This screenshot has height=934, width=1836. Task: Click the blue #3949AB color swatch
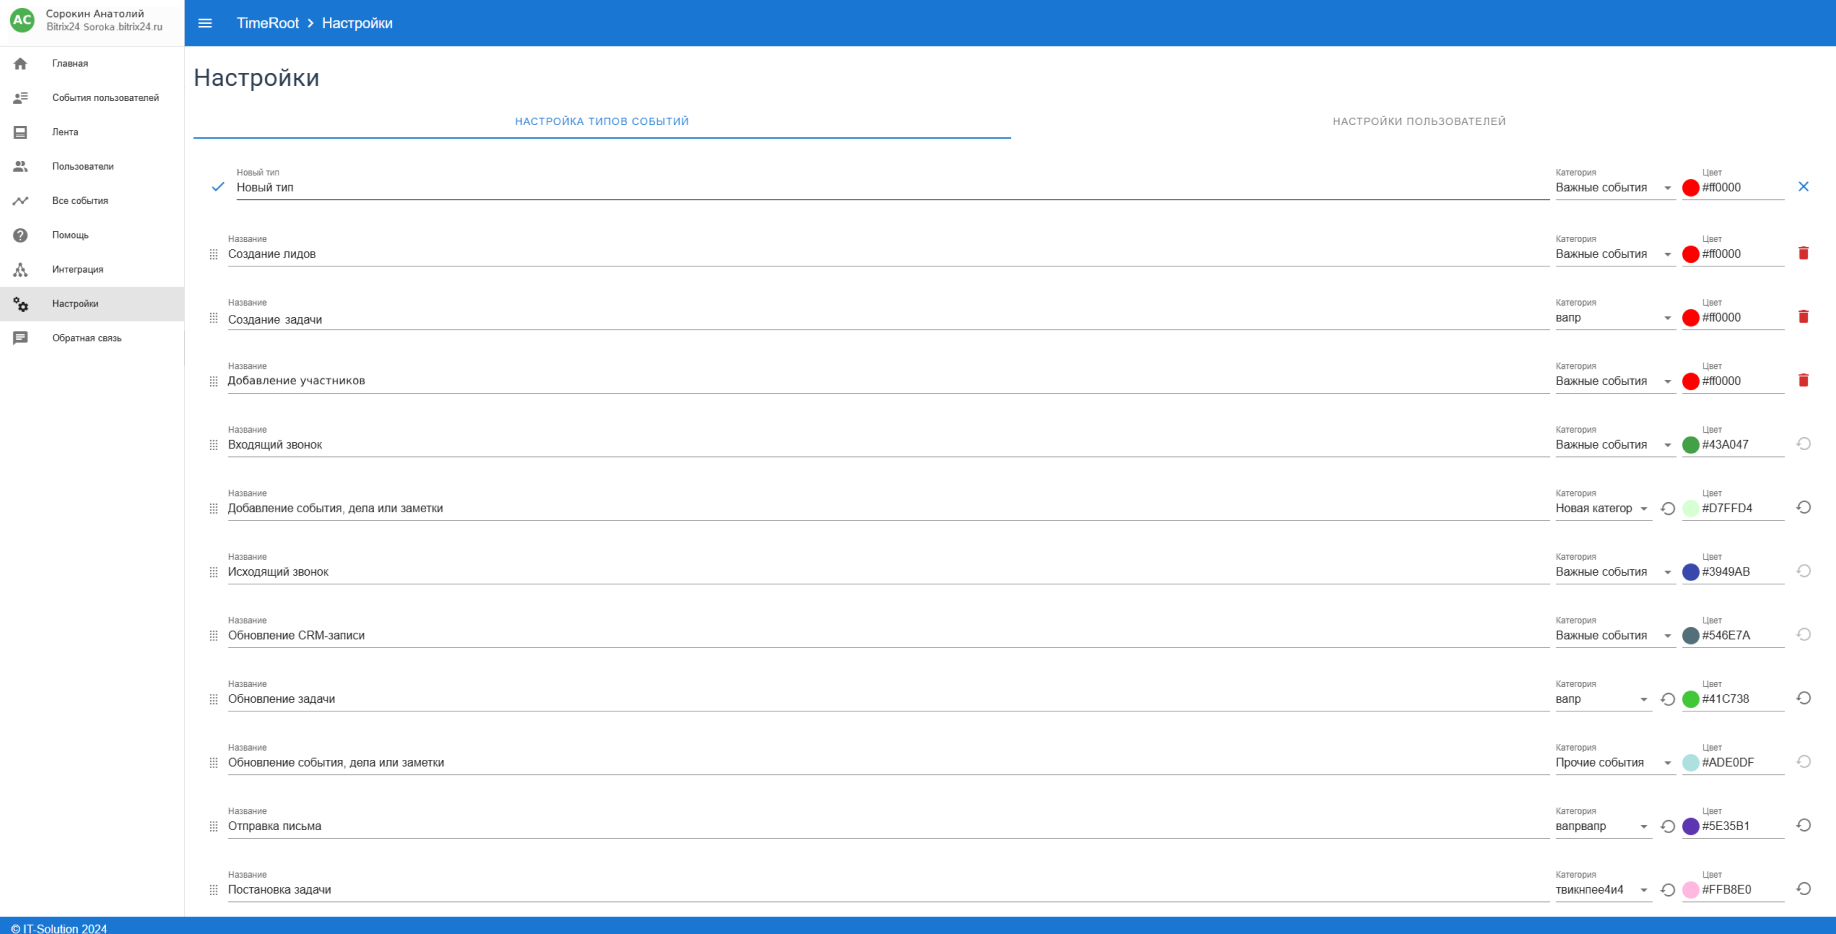pos(1690,572)
